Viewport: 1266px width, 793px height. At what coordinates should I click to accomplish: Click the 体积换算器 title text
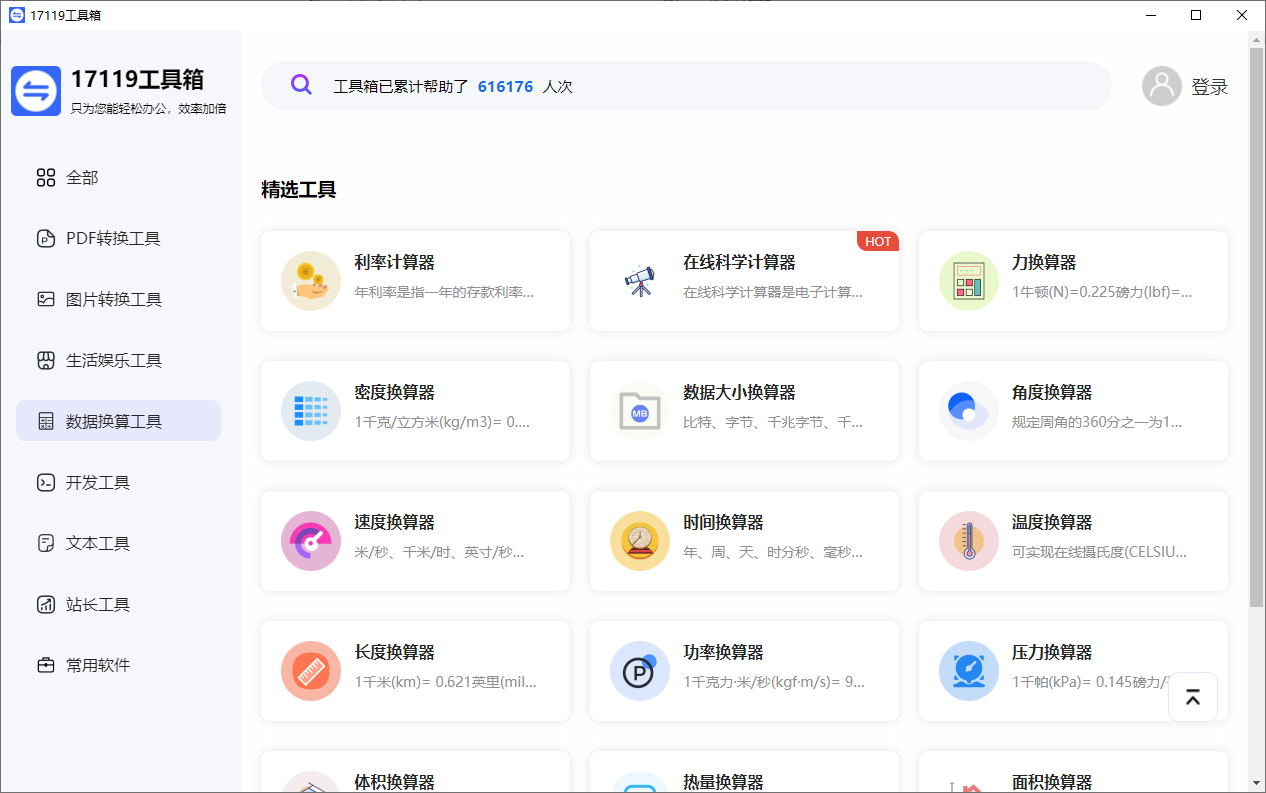(x=395, y=782)
